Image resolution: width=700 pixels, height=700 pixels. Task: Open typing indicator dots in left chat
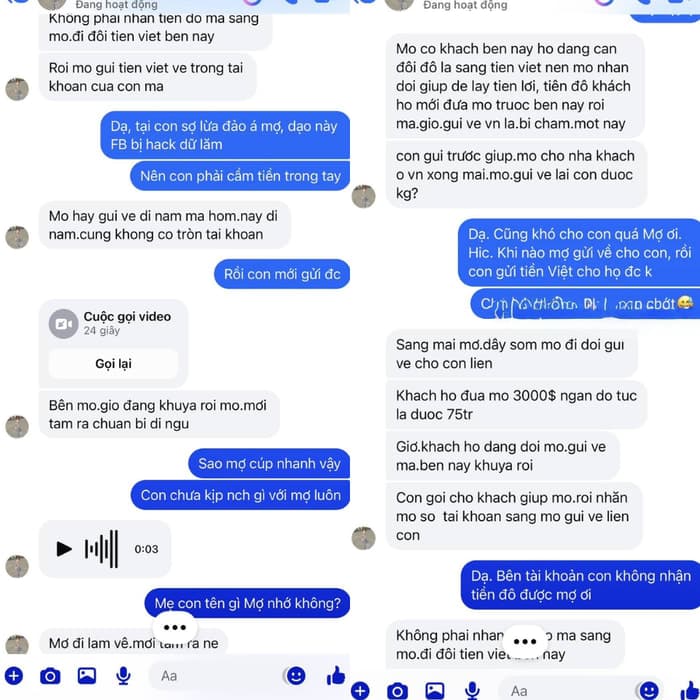tap(175, 627)
